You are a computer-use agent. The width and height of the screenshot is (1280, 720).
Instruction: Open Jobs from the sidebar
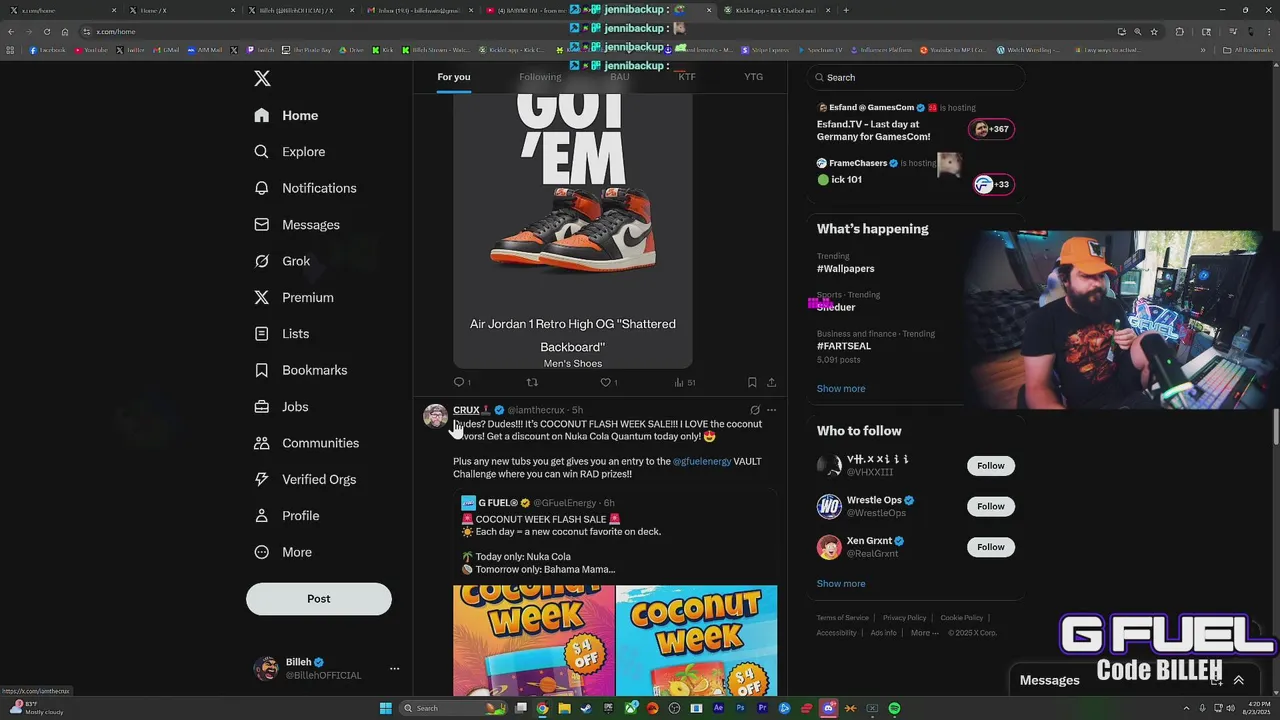pyautogui.click(x=281, y=407)
